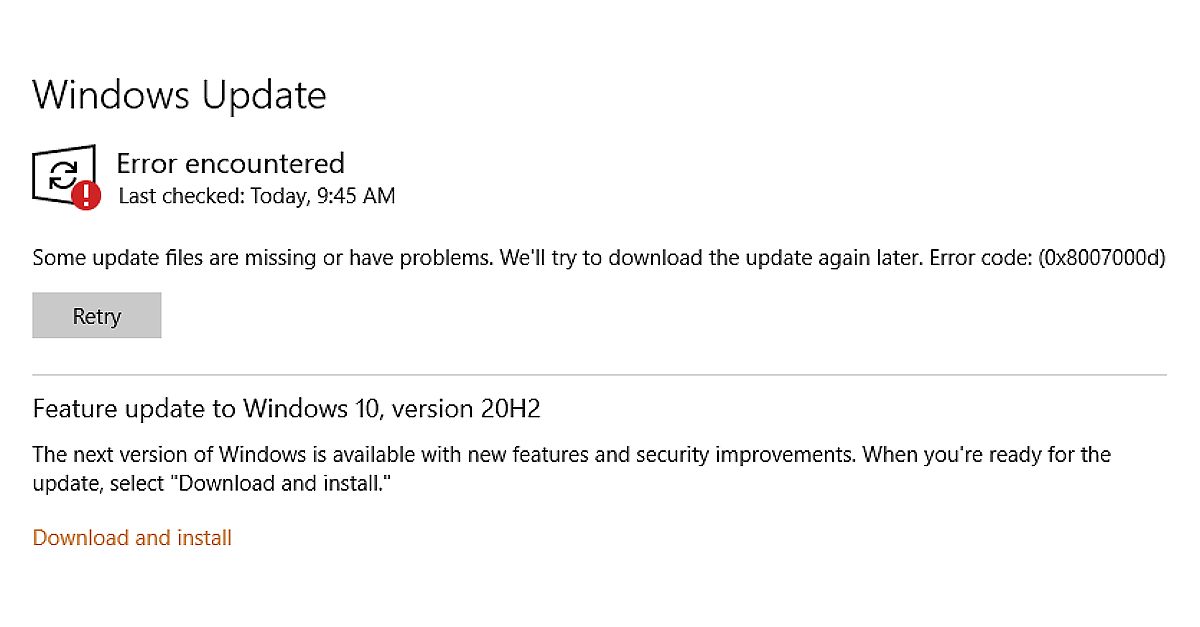This screenshot has height=627, width=1200.
Task: Open the Download and install link
Action: (132, 538)
